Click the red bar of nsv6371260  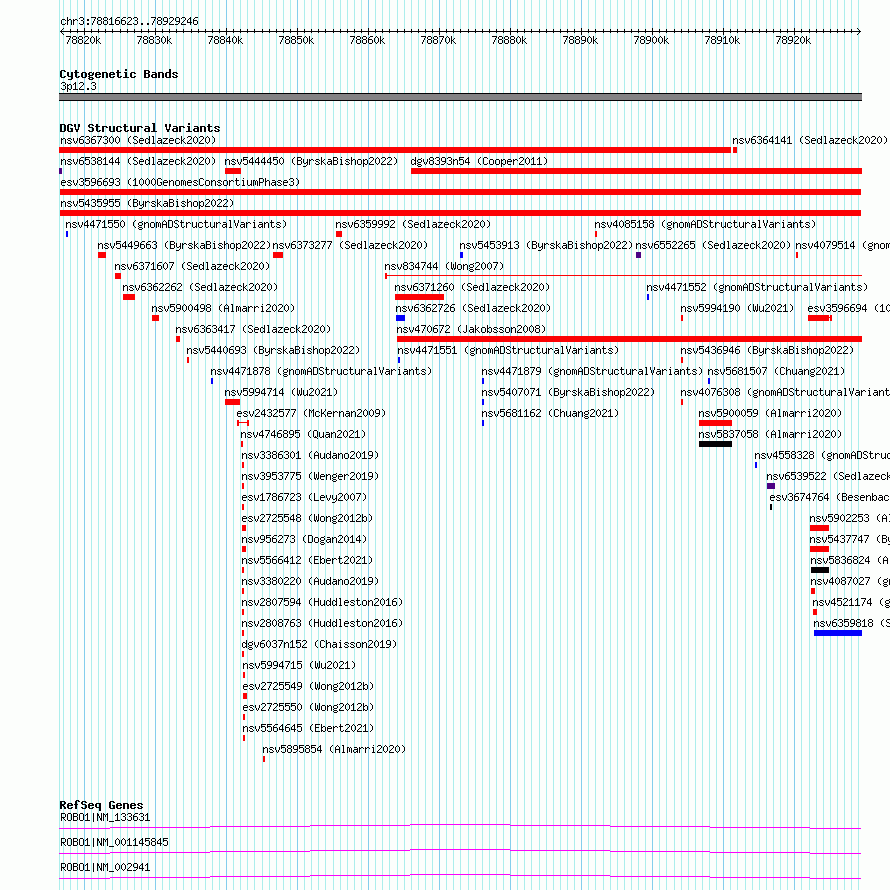pos(419,297)
